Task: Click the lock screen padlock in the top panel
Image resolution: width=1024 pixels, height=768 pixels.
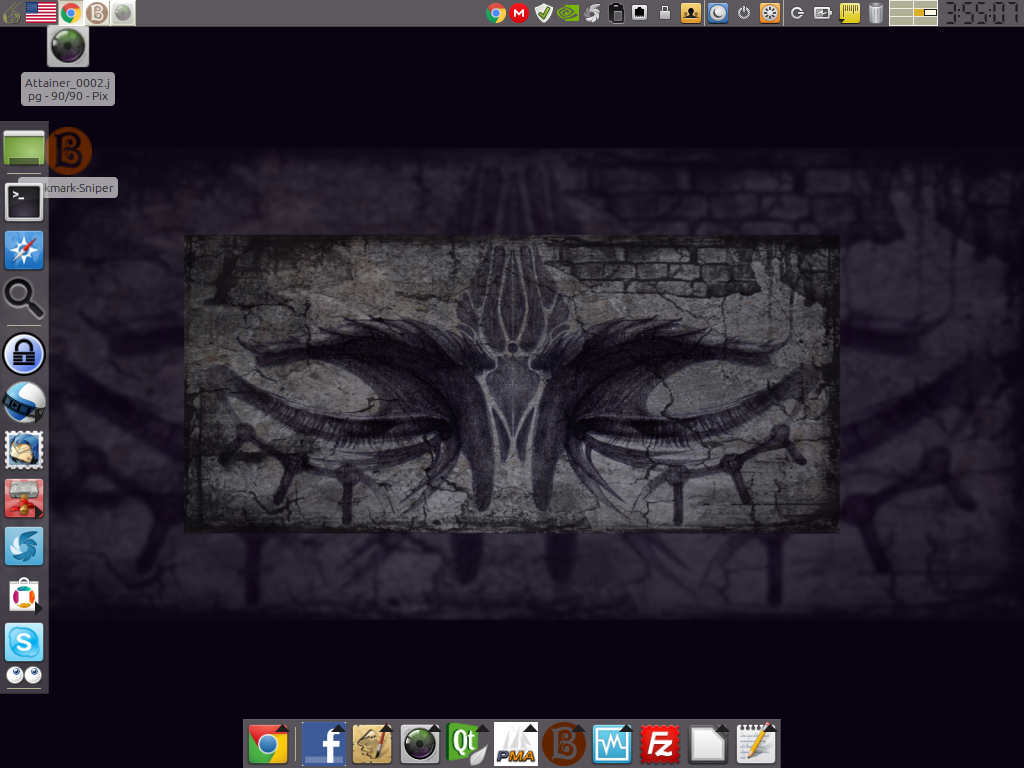Action: (665, 12)
